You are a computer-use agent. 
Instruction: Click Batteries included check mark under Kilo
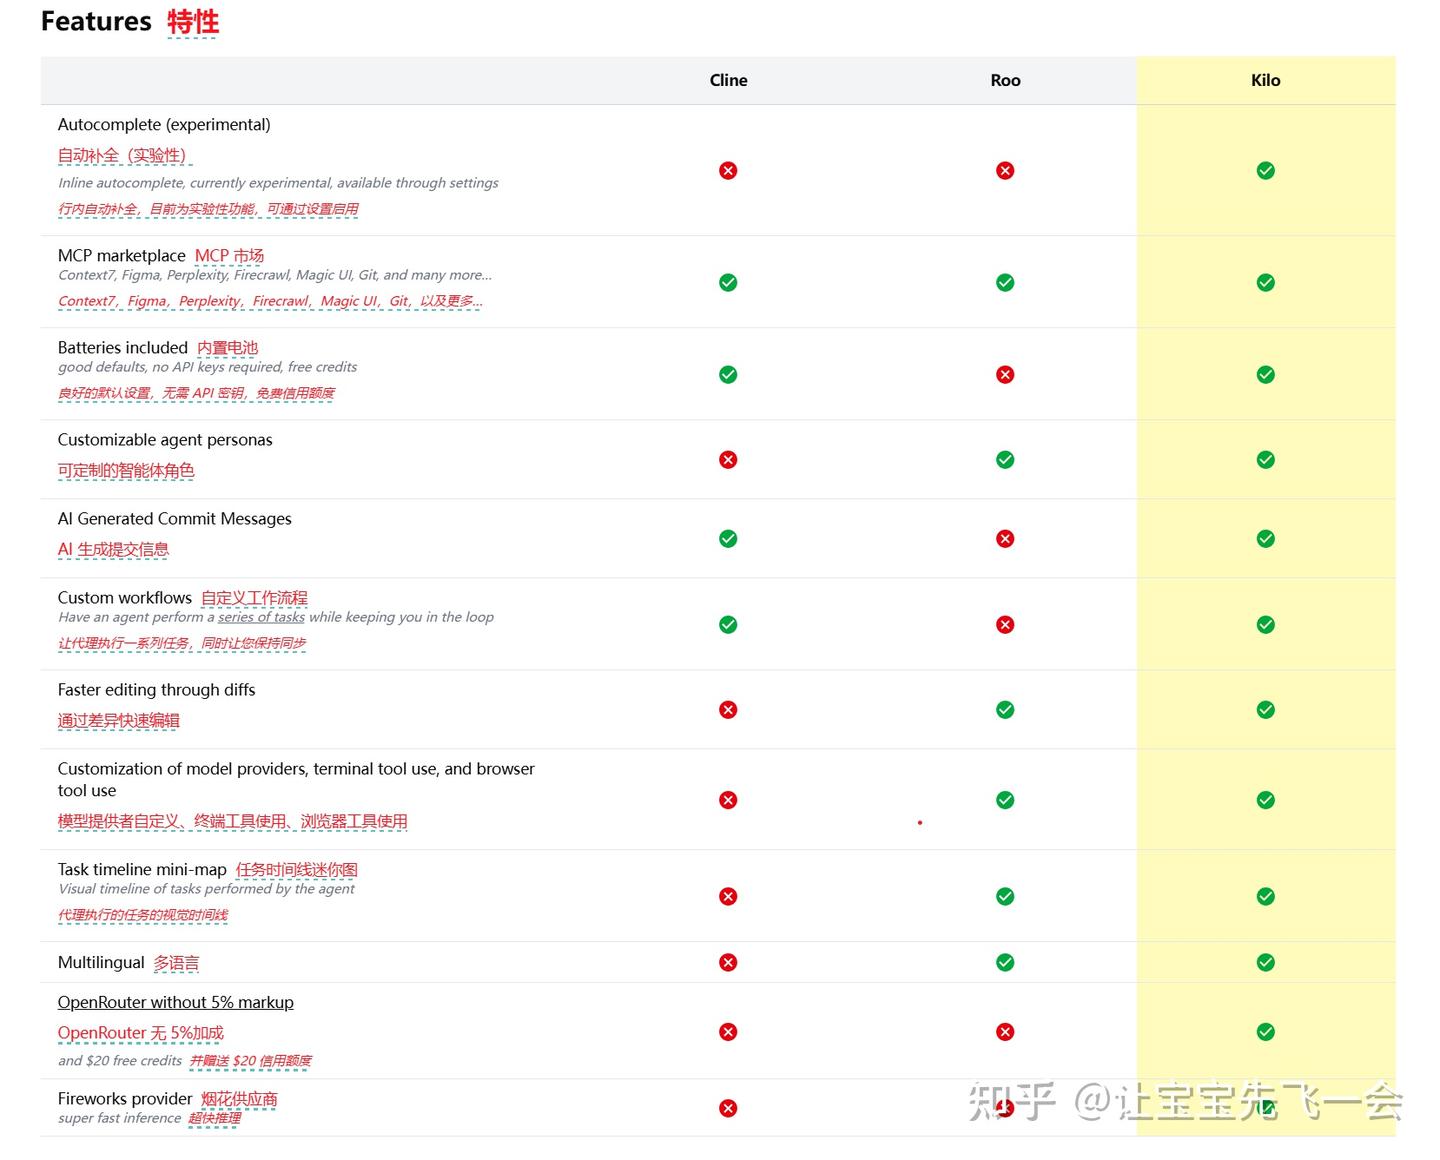click(1265, 375)
